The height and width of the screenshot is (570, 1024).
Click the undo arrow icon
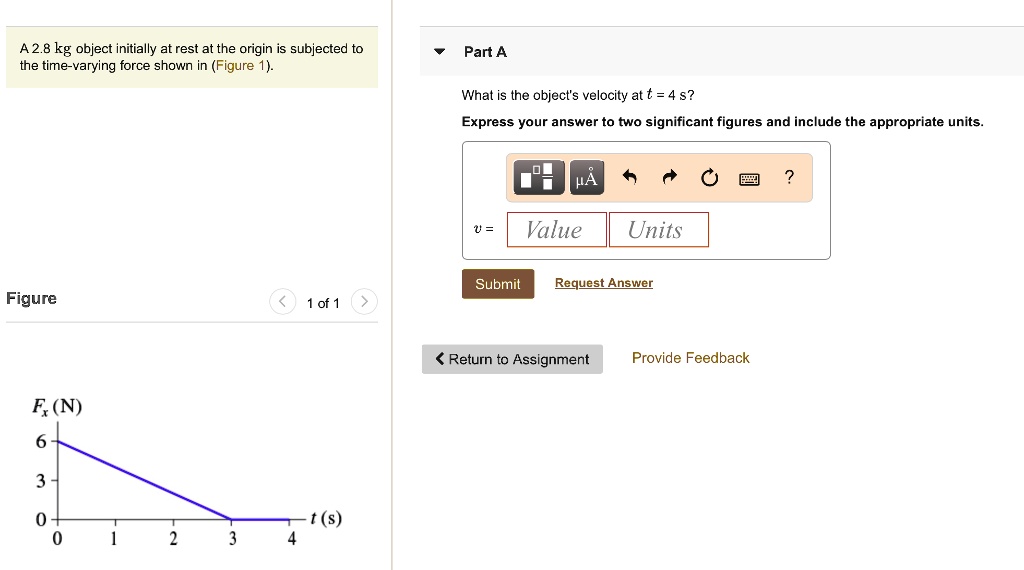tap(629, 178)
